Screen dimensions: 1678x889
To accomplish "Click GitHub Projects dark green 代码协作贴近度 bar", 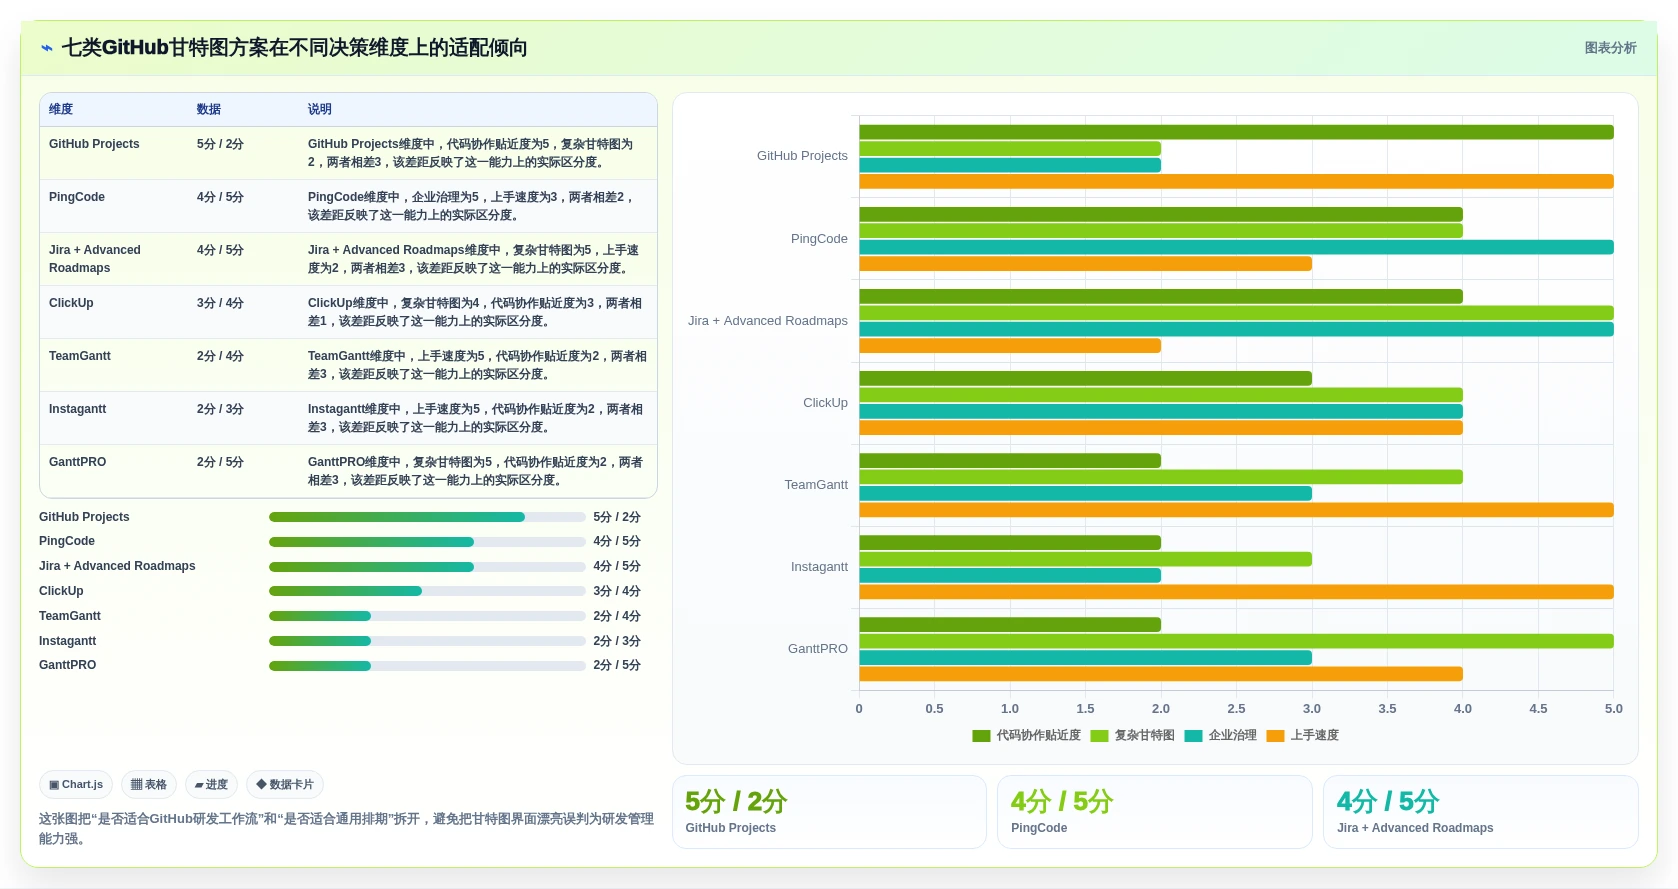I will coord(1236,132).
